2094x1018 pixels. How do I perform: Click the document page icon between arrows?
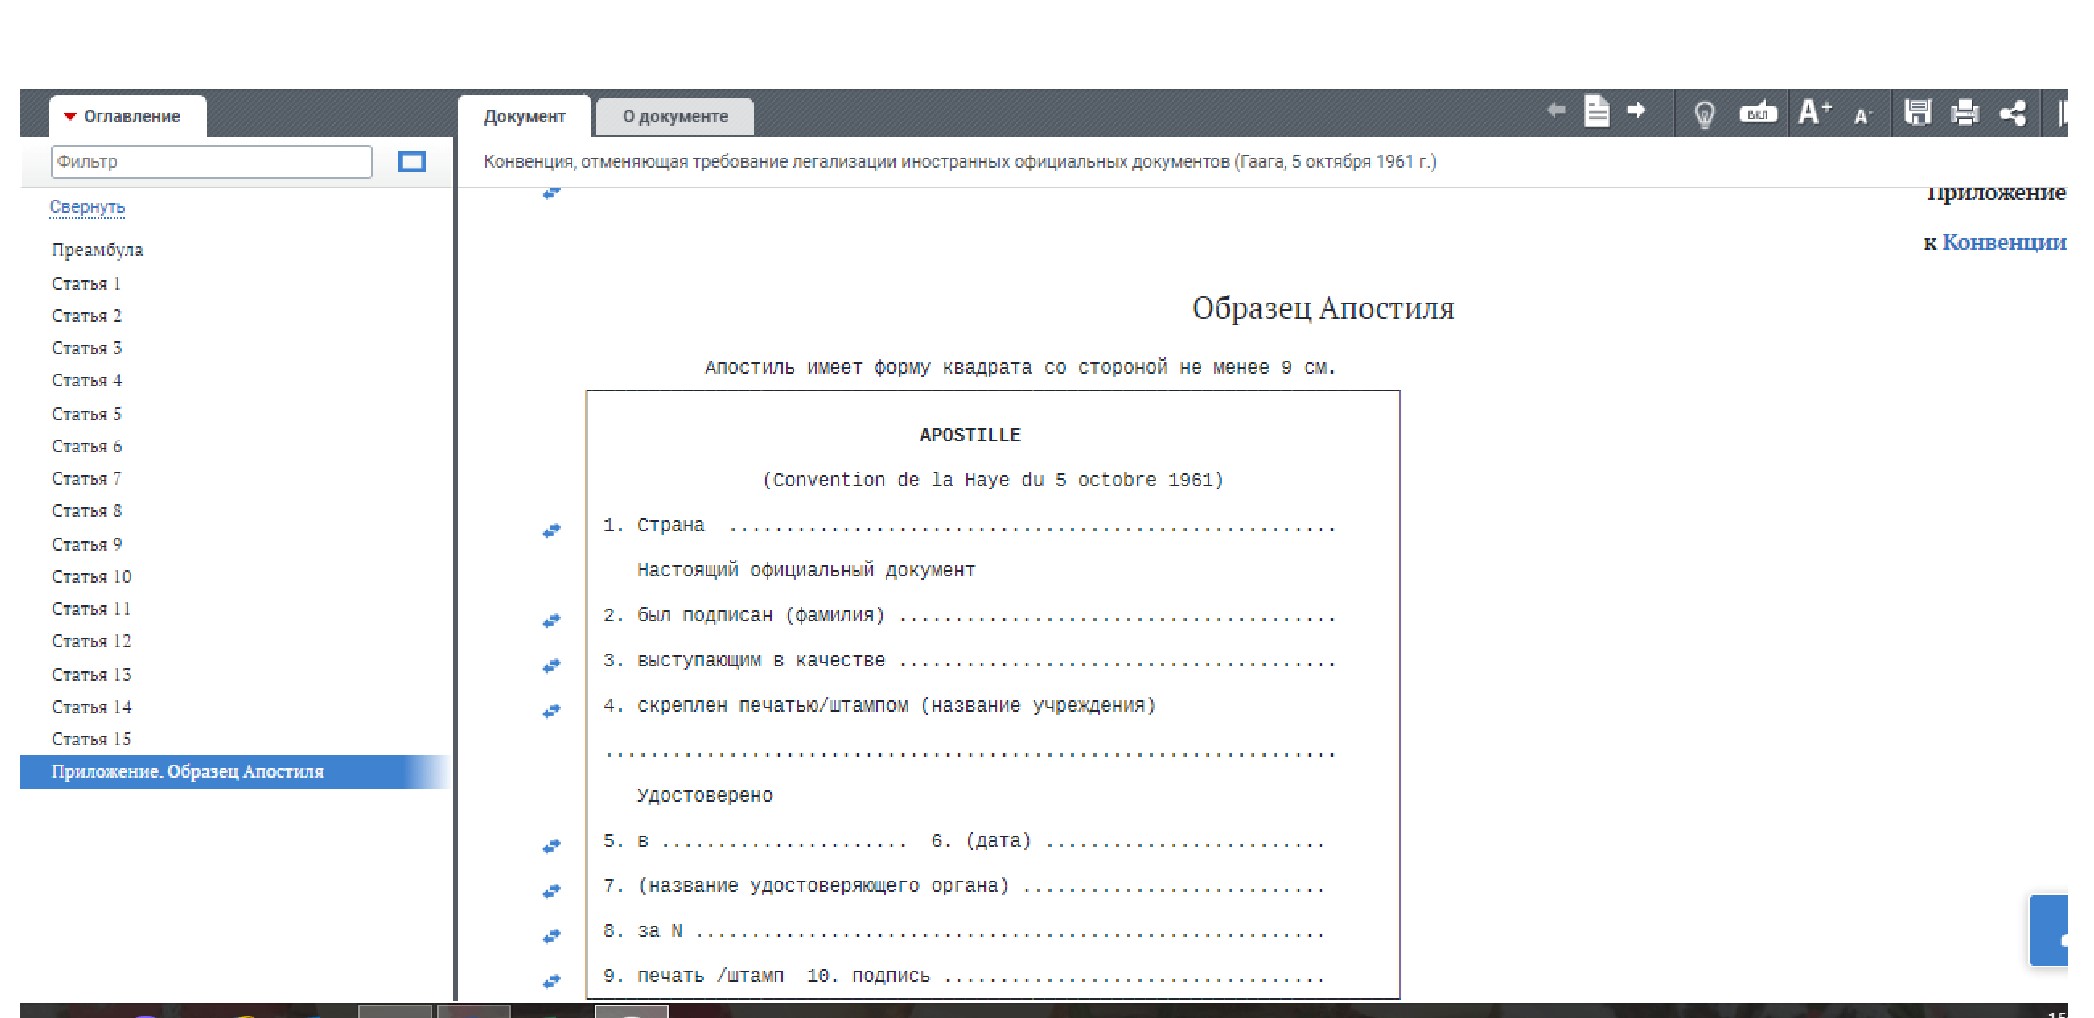(x=1597, y=111)
